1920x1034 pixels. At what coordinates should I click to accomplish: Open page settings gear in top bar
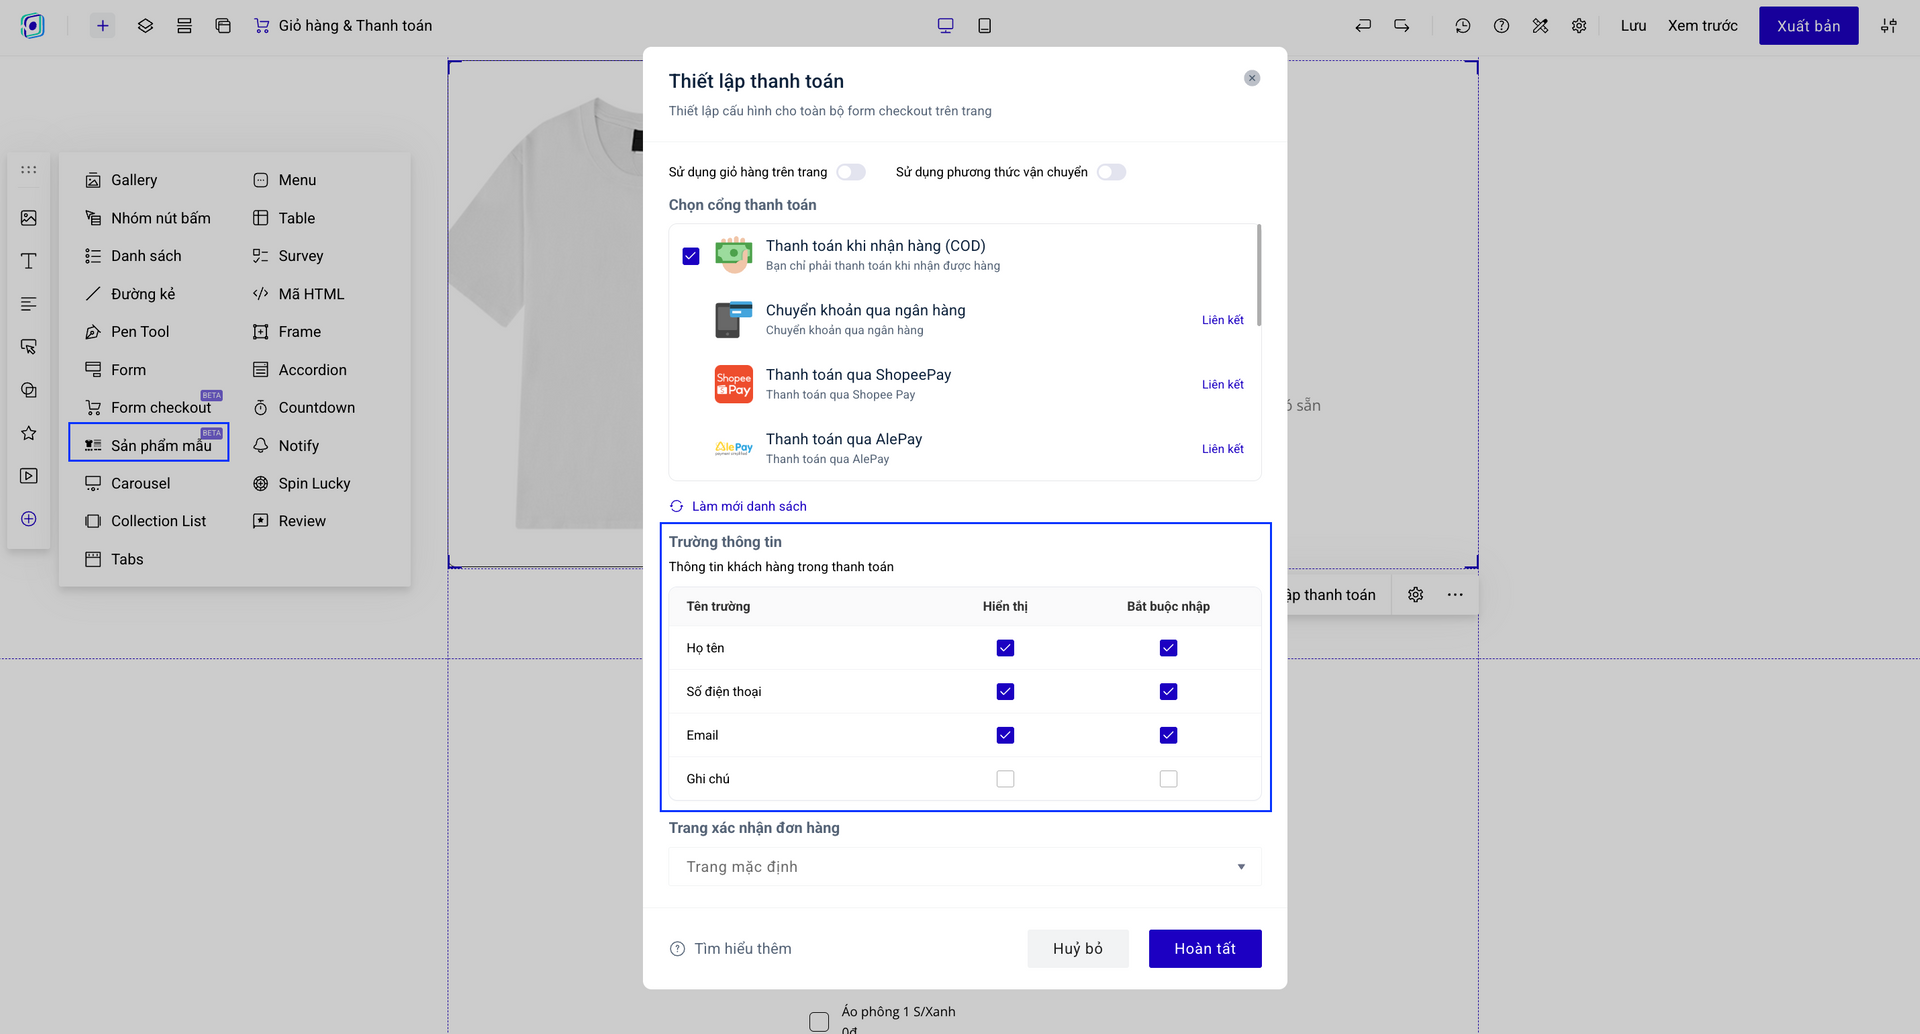point(1579,26)
